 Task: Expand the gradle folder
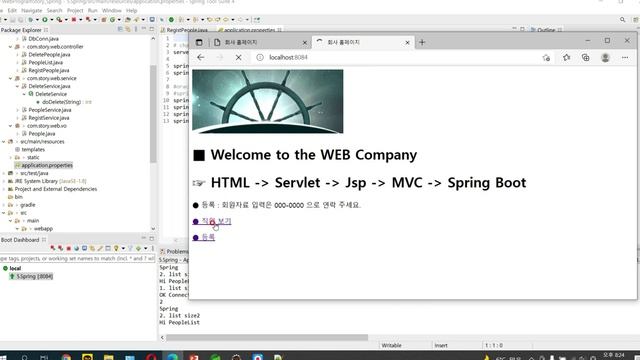[4, 205]
